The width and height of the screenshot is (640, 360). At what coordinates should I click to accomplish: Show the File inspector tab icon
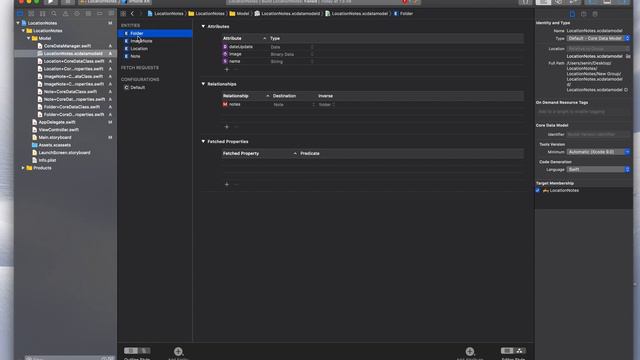pos(572,14)
